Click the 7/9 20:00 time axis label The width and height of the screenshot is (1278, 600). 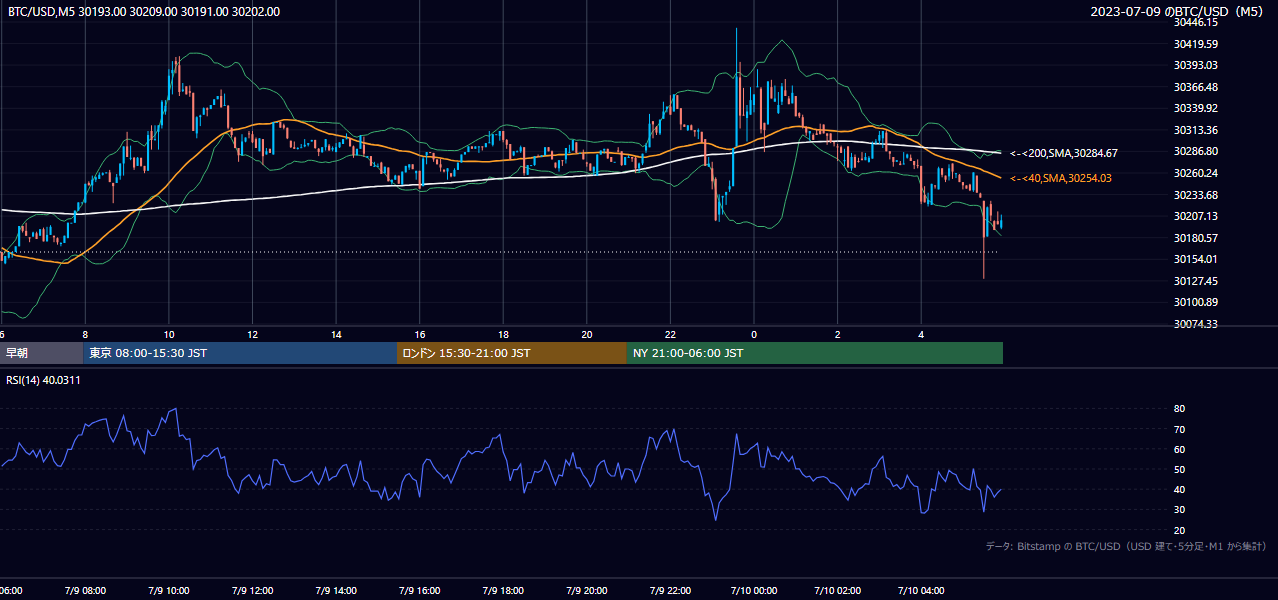(x=587, y=591)
